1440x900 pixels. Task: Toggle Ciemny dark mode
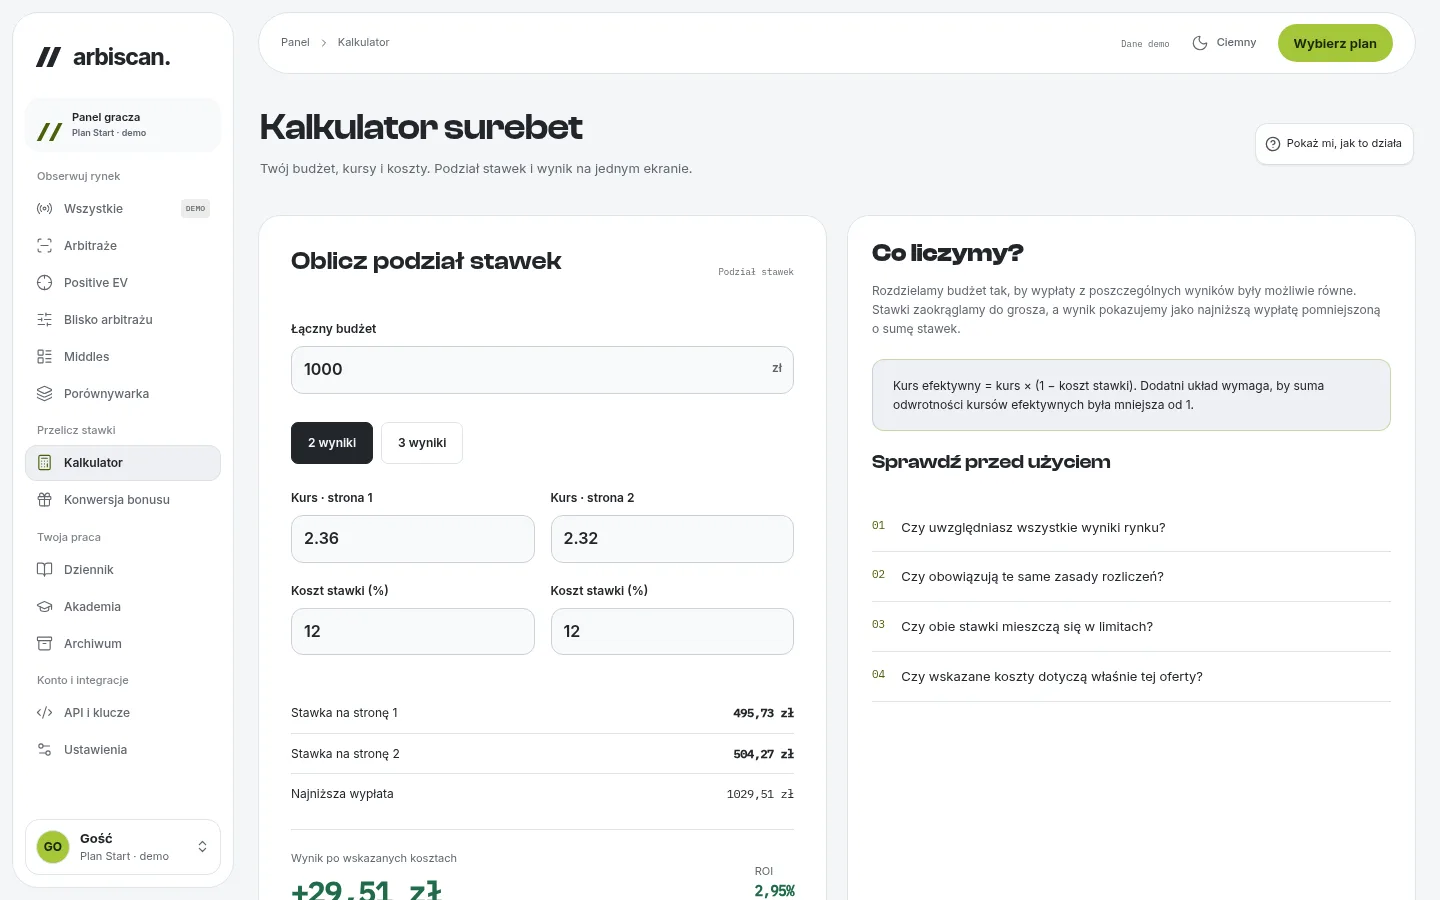tap(1224, 43)
